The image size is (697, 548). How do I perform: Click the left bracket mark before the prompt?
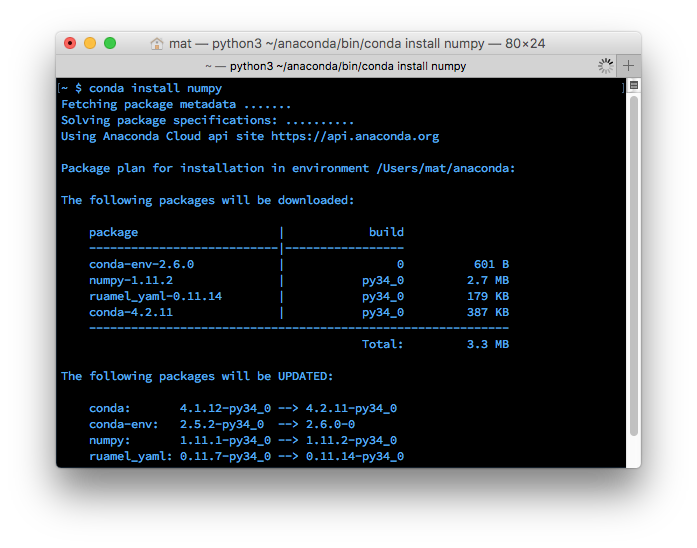[60, 88]
